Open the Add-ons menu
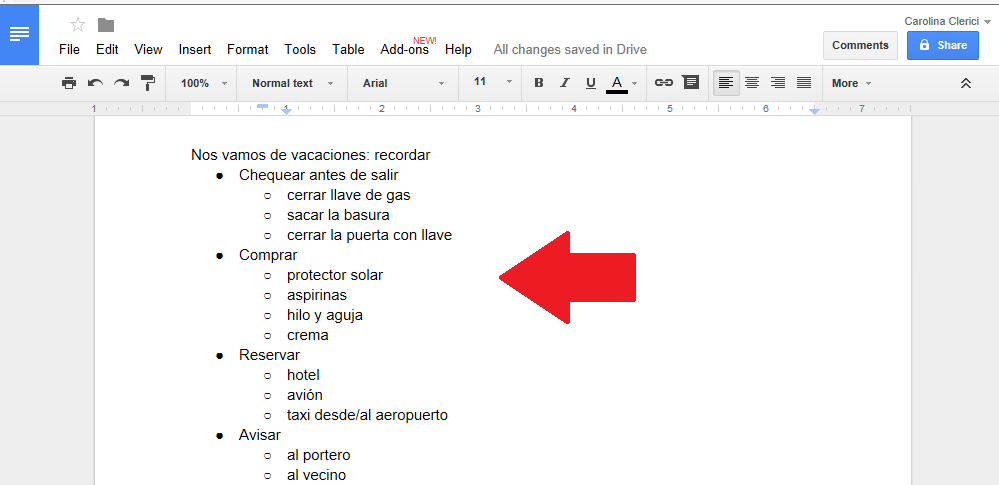999x485 pixels. 405,49
